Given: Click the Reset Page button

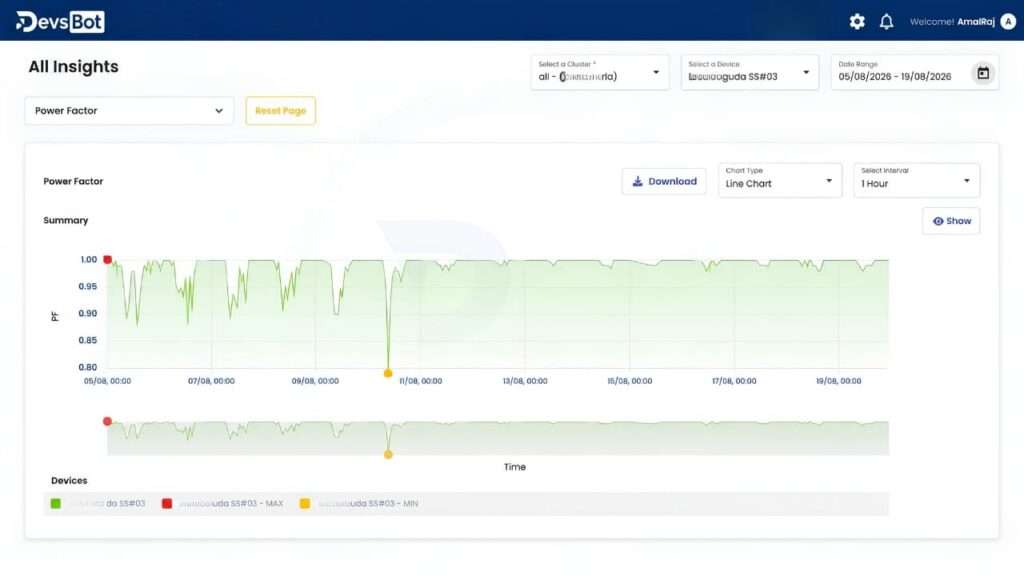Looking at the screenshot, I should [x=280, y=111].
